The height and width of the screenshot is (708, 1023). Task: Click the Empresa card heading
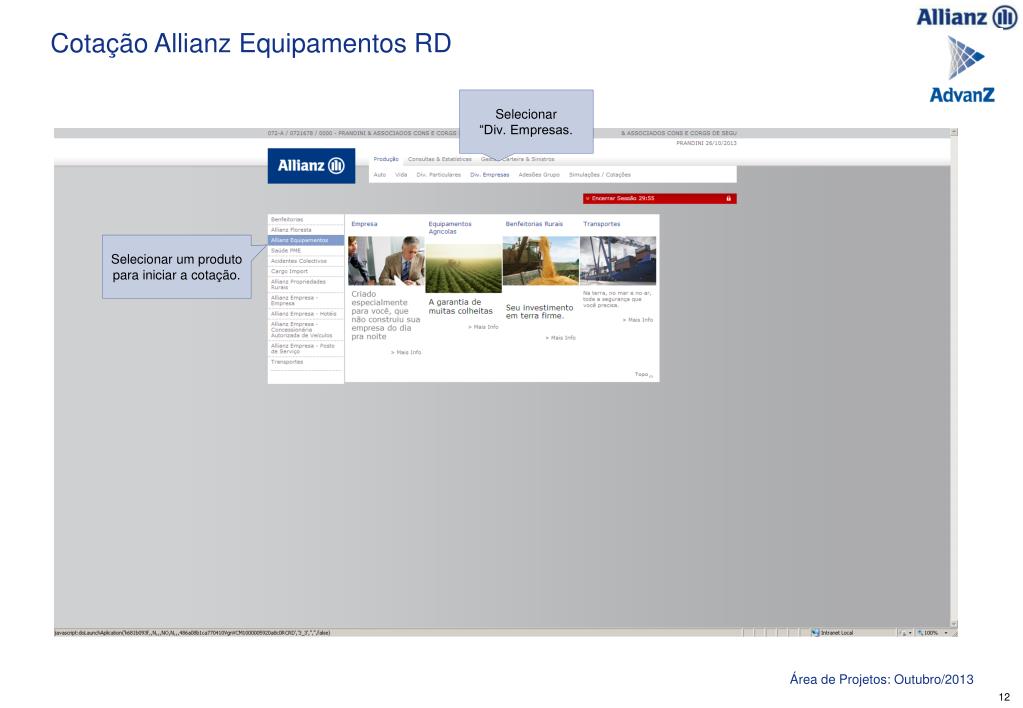(364, 224)
